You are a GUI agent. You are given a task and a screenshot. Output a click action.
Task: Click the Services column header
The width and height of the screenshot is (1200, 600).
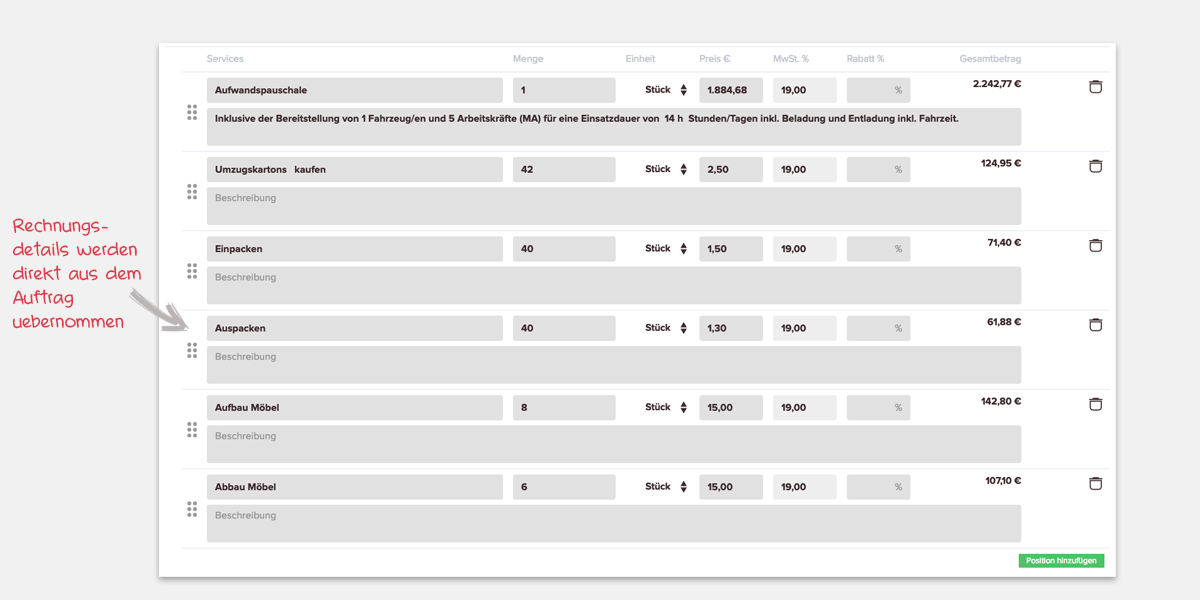click(225, 59)
